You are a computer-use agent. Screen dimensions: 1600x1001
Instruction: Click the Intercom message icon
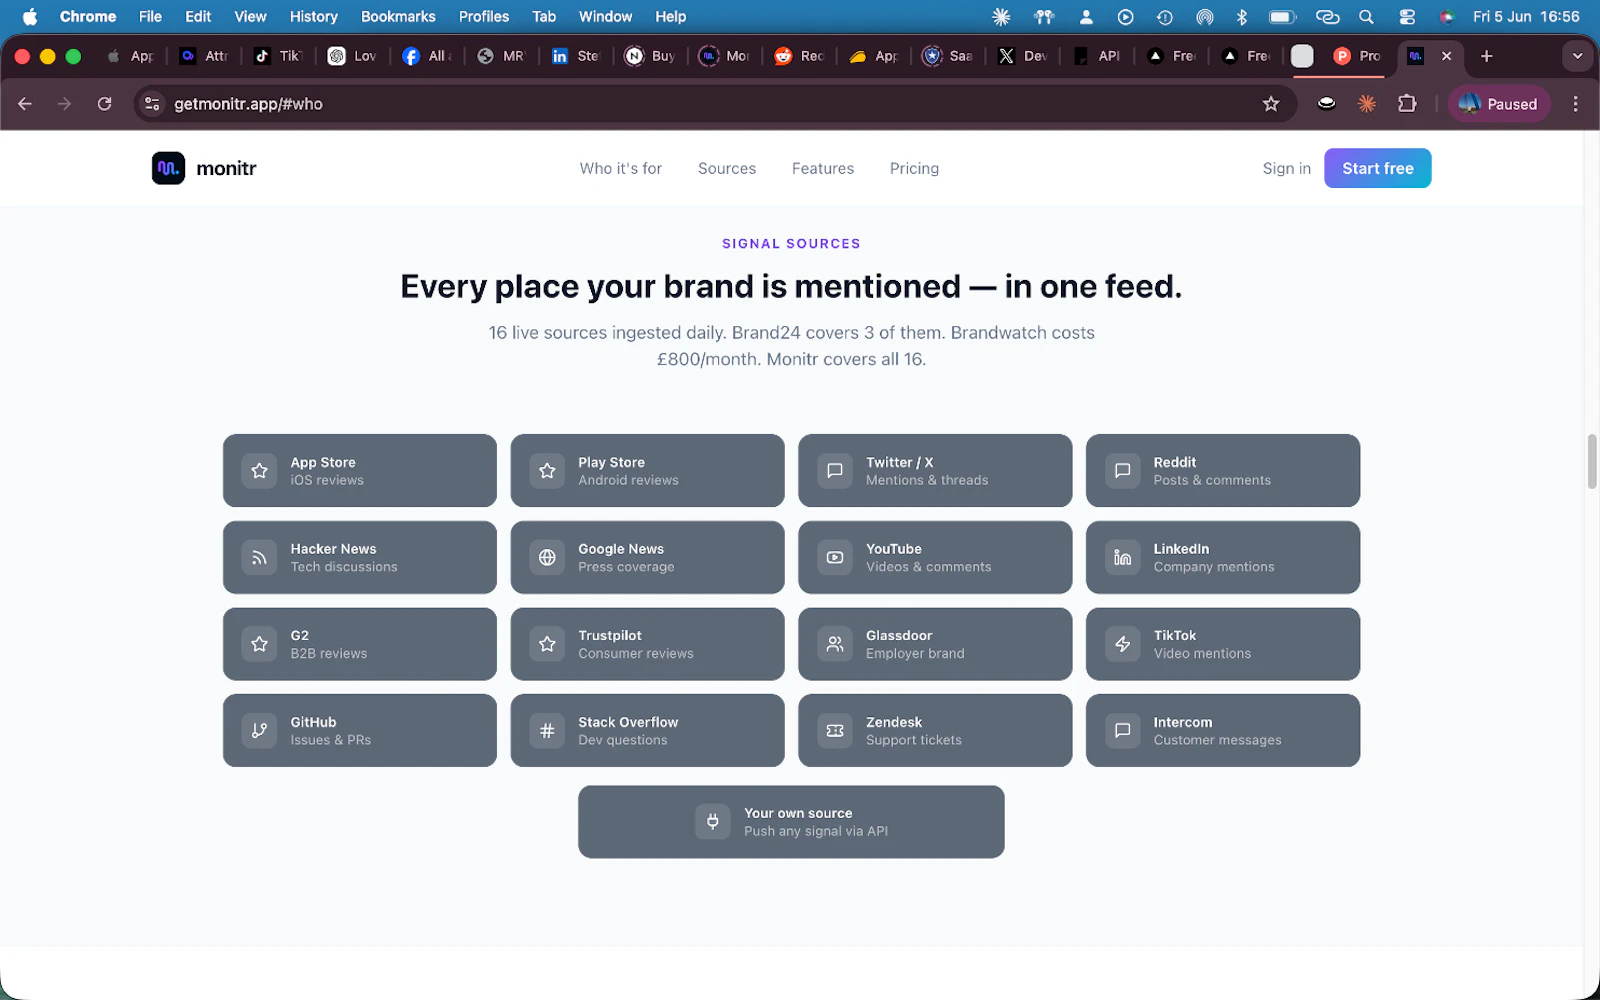tap(1122, 731)
